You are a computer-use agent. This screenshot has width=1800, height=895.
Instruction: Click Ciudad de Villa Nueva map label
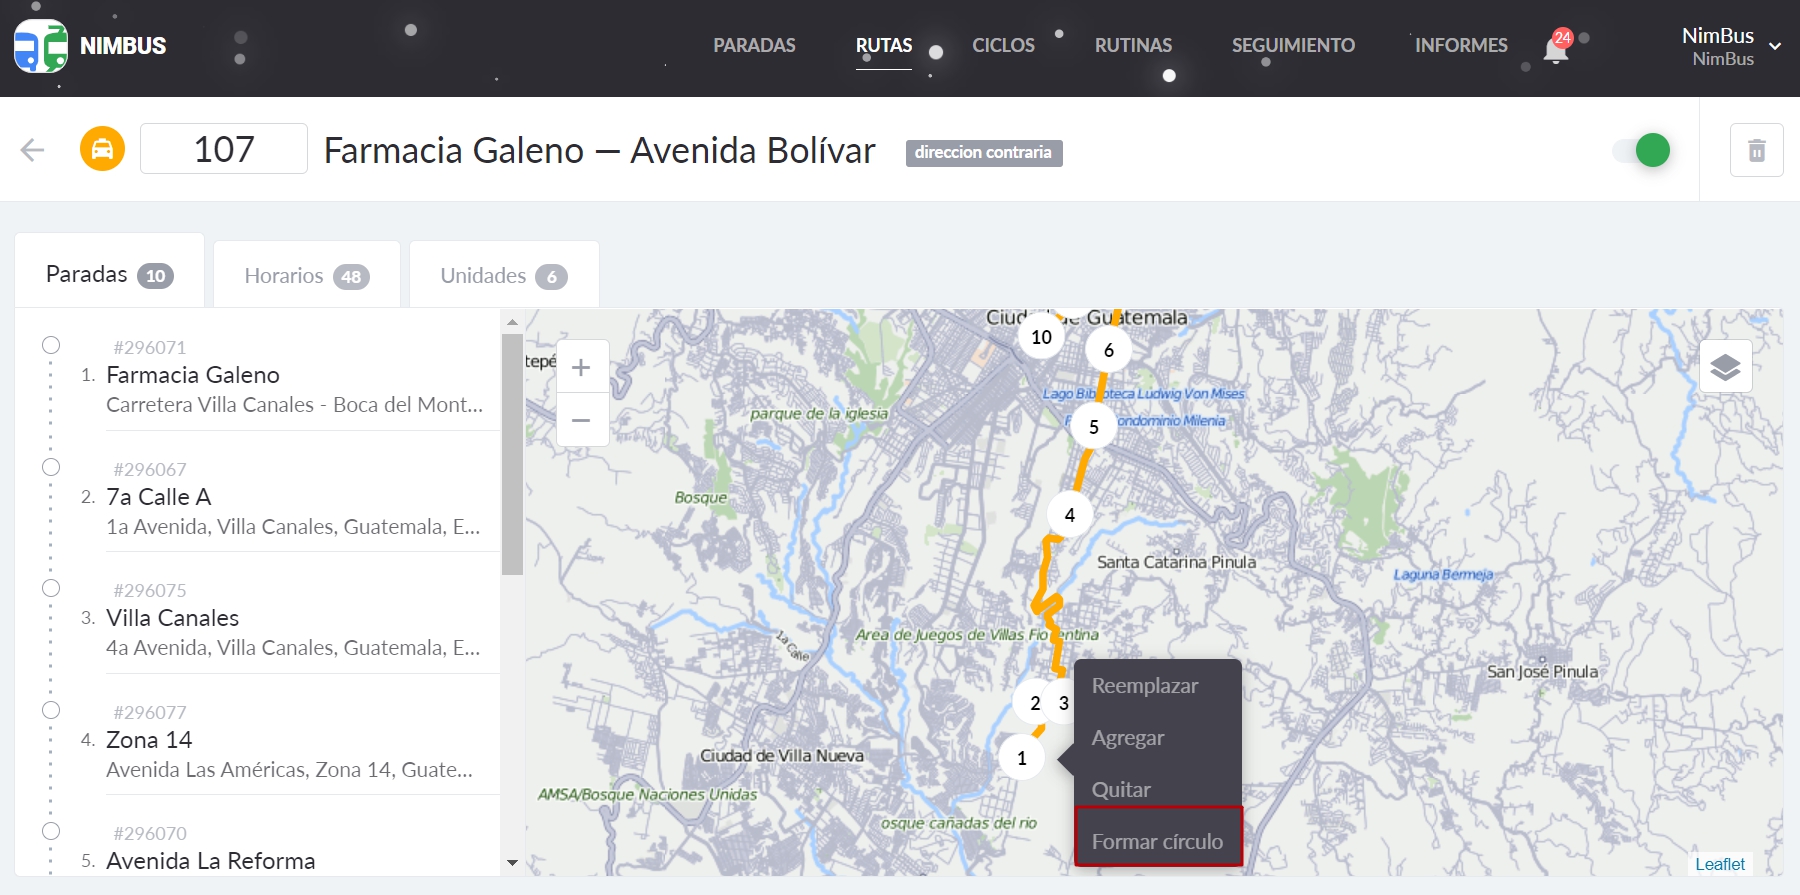click(x=782, y=756)
